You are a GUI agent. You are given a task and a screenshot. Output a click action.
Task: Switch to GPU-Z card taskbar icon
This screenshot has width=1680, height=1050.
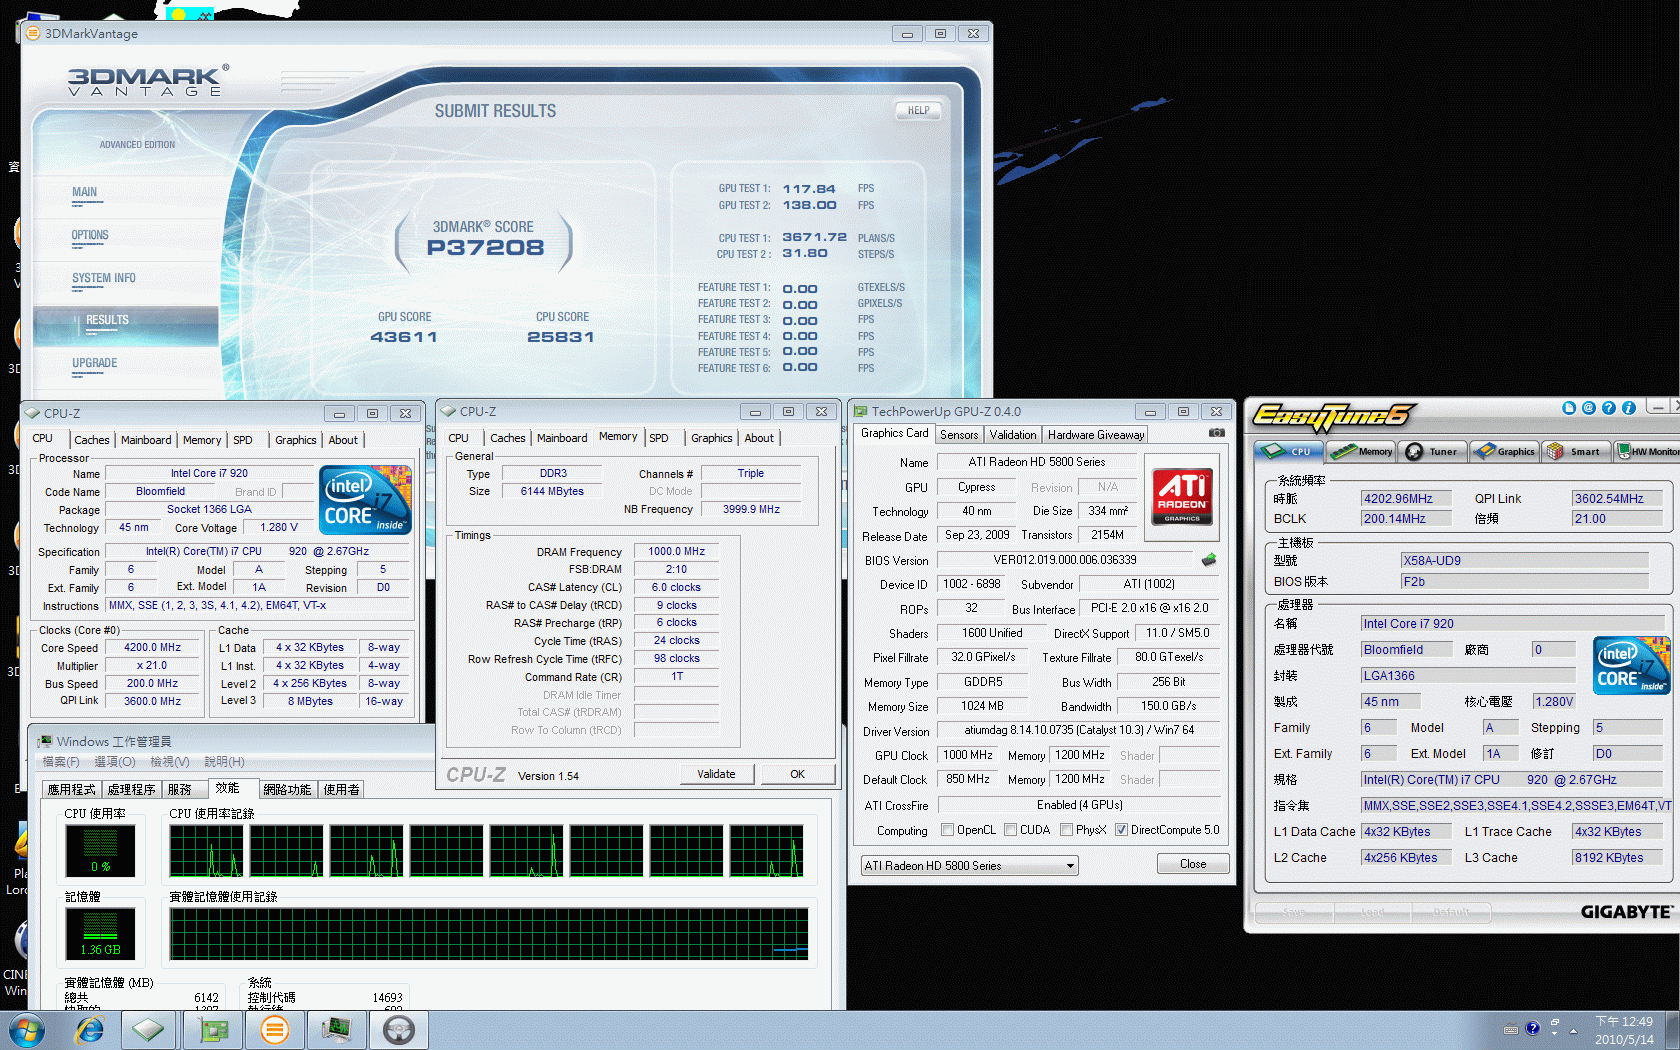pyautogui.click(x=214, y=1030)
